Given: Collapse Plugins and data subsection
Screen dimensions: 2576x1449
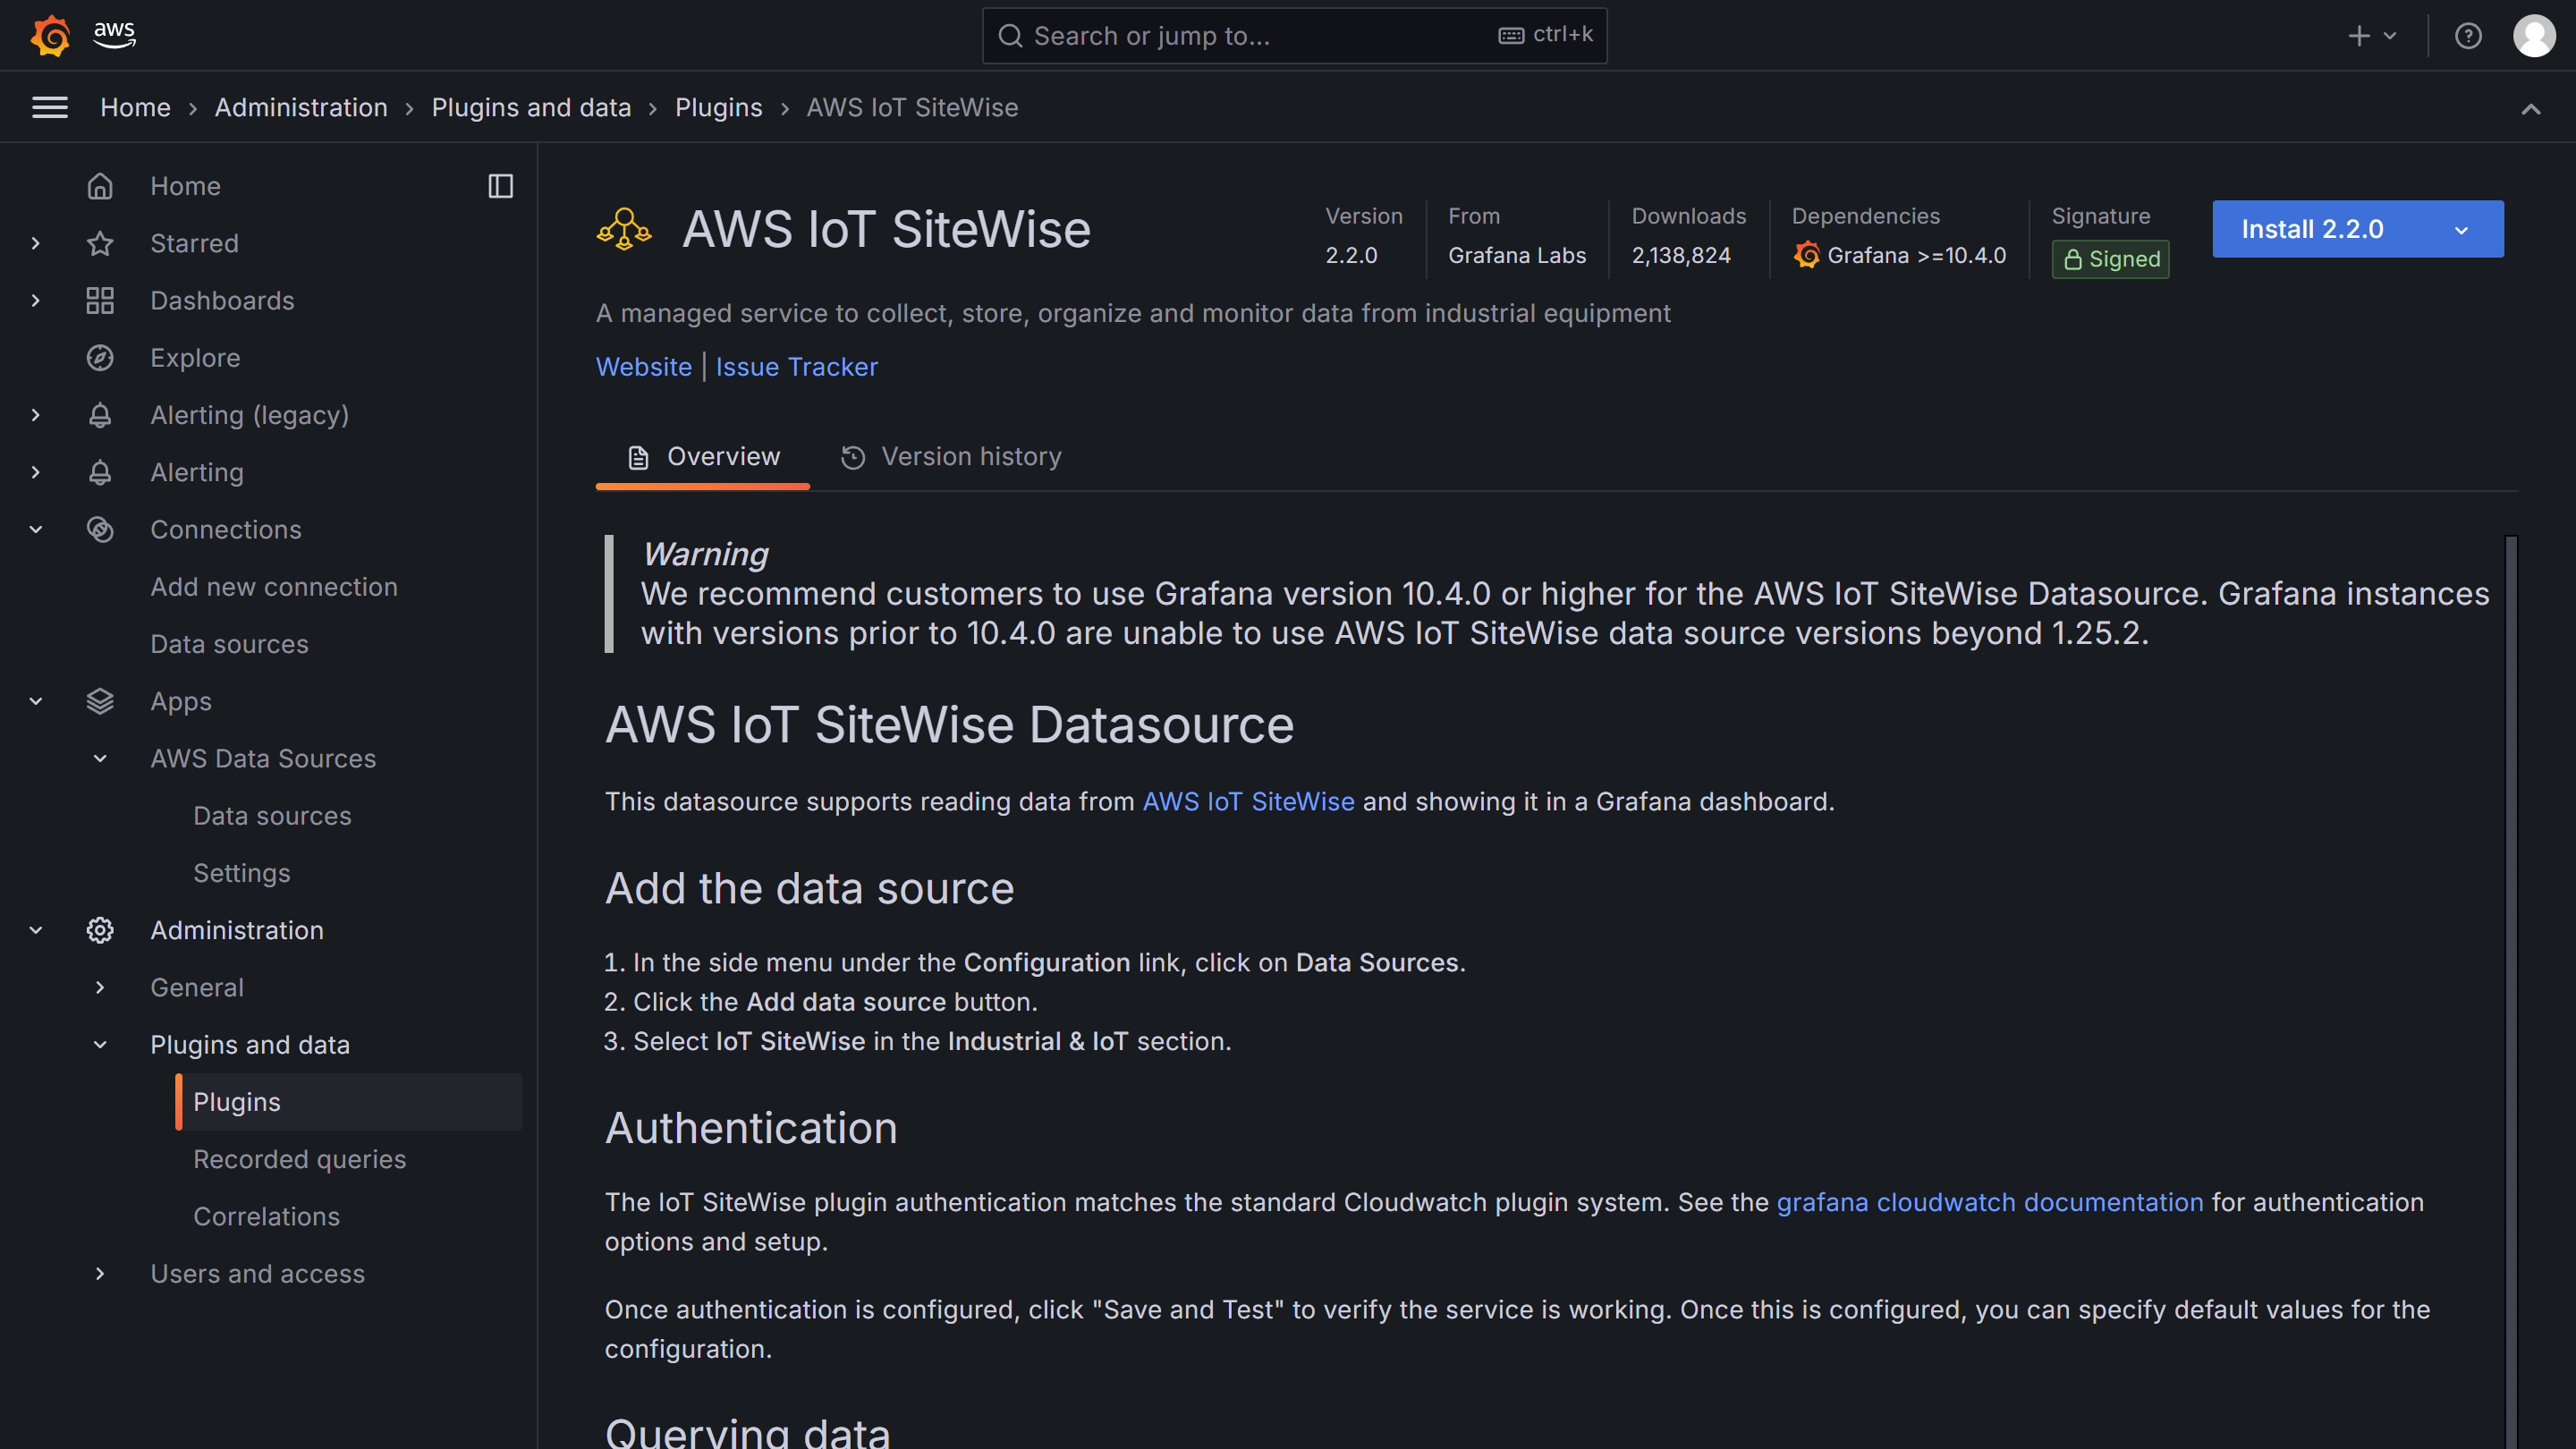Looking at the screenshot, I should [100, 1044].
